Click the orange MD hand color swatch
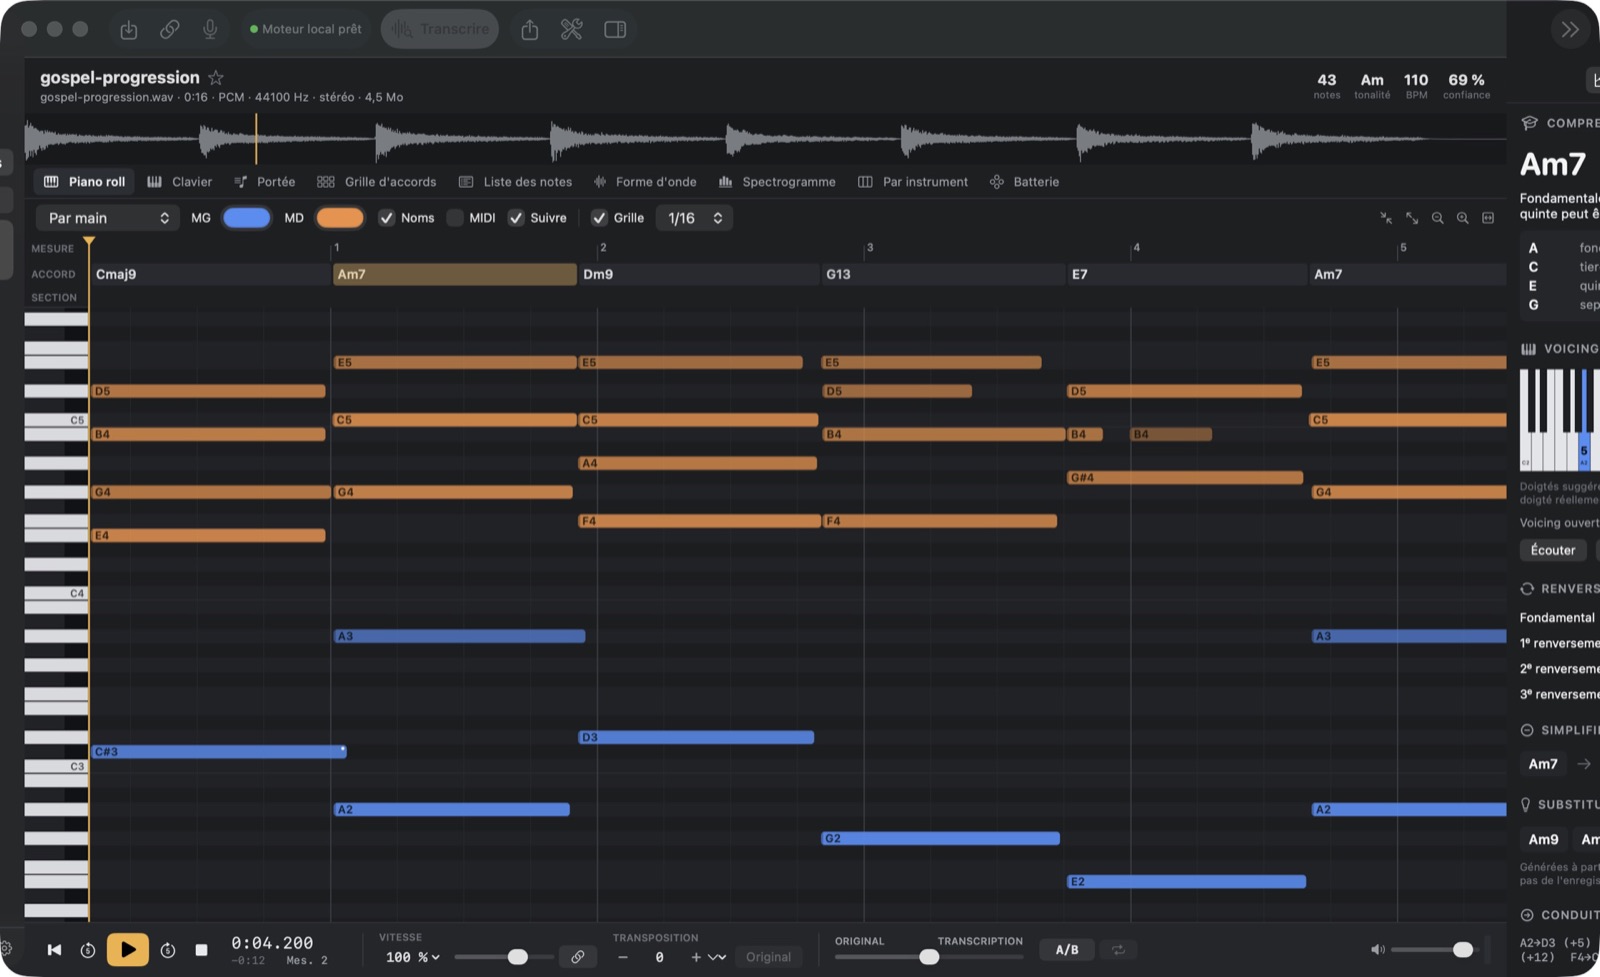Image resolution: width=1600 pixels, height=977 pixels. click(x=340, y=218)
